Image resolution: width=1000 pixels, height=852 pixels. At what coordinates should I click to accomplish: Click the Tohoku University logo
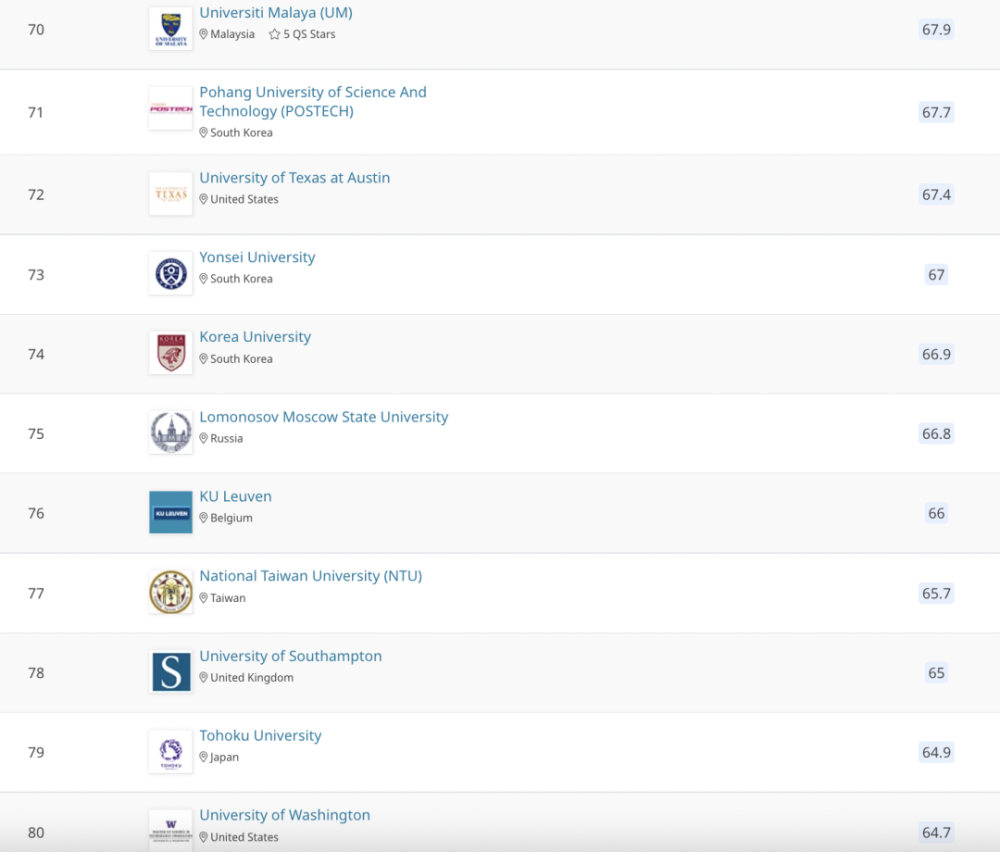point(171,752)
